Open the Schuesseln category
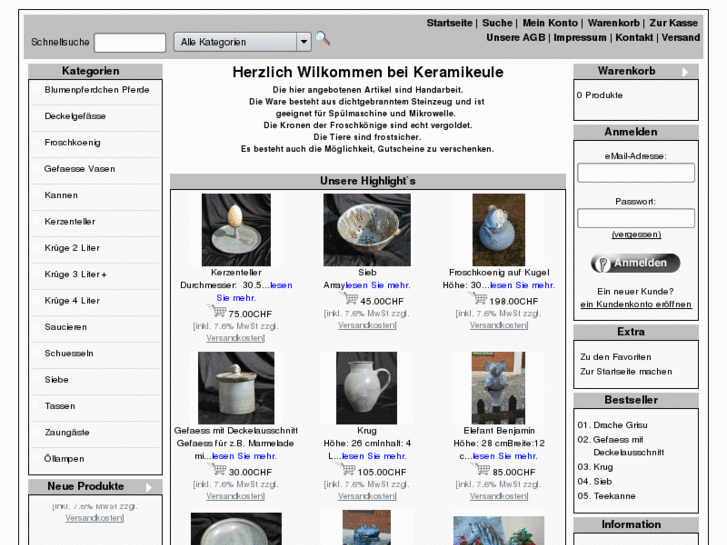 (x=69, y=353)
